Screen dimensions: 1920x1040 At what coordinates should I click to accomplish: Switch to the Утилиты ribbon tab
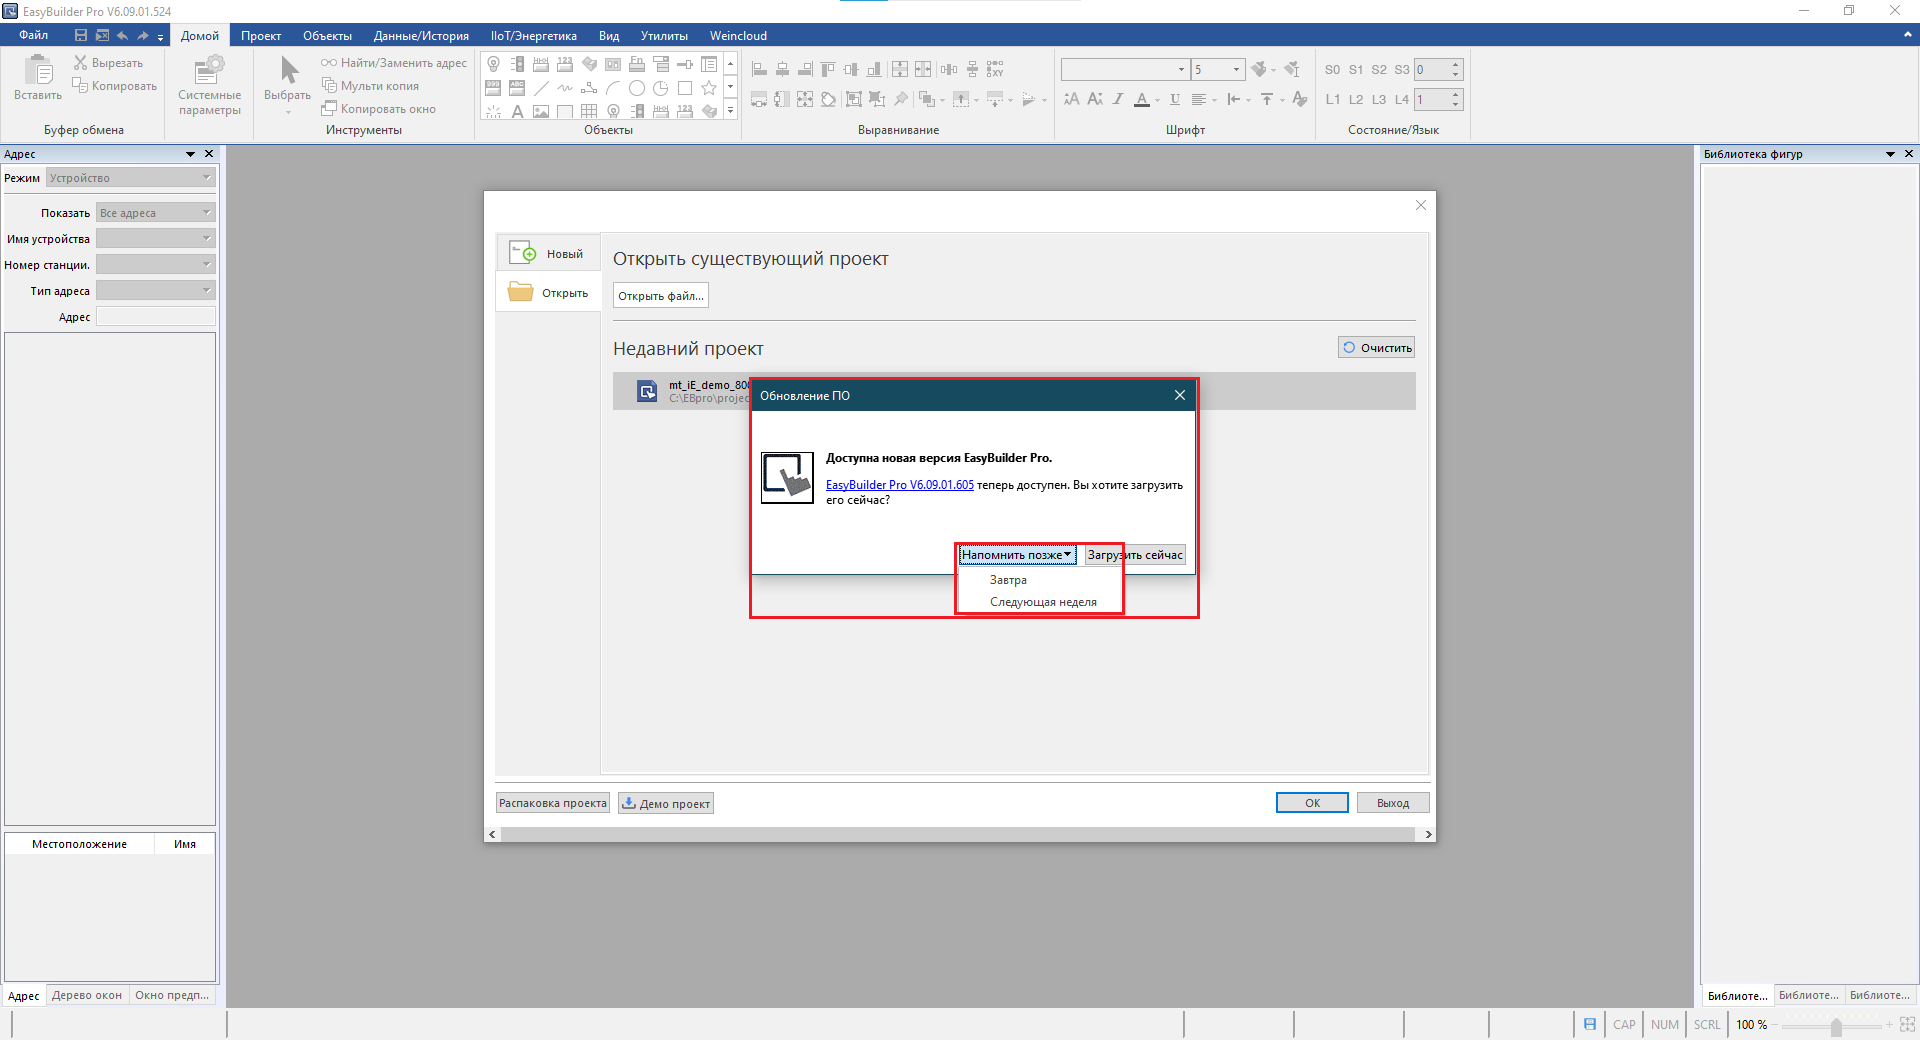coord(664,36)
